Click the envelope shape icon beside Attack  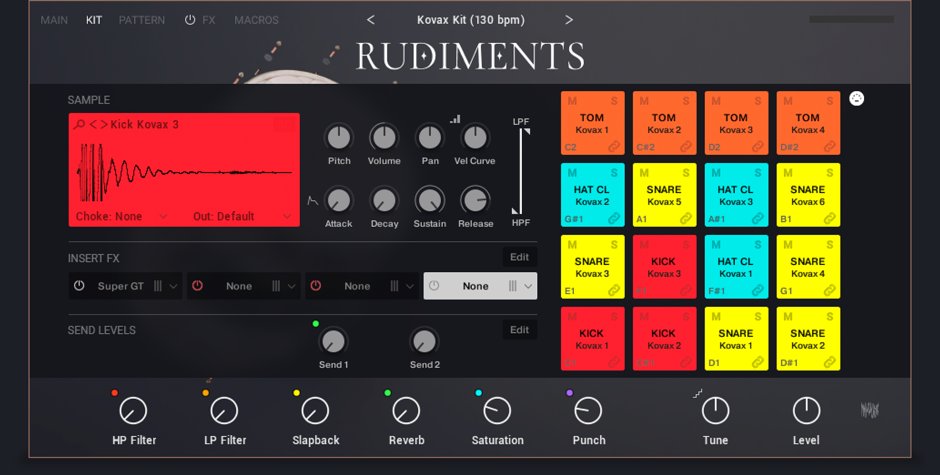point(312,200)
